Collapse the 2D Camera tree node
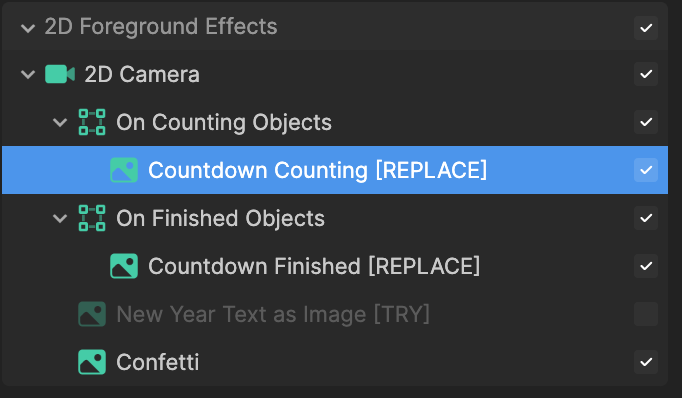The height and width of the screenshot is (398, 682). [x=28, y=74]
